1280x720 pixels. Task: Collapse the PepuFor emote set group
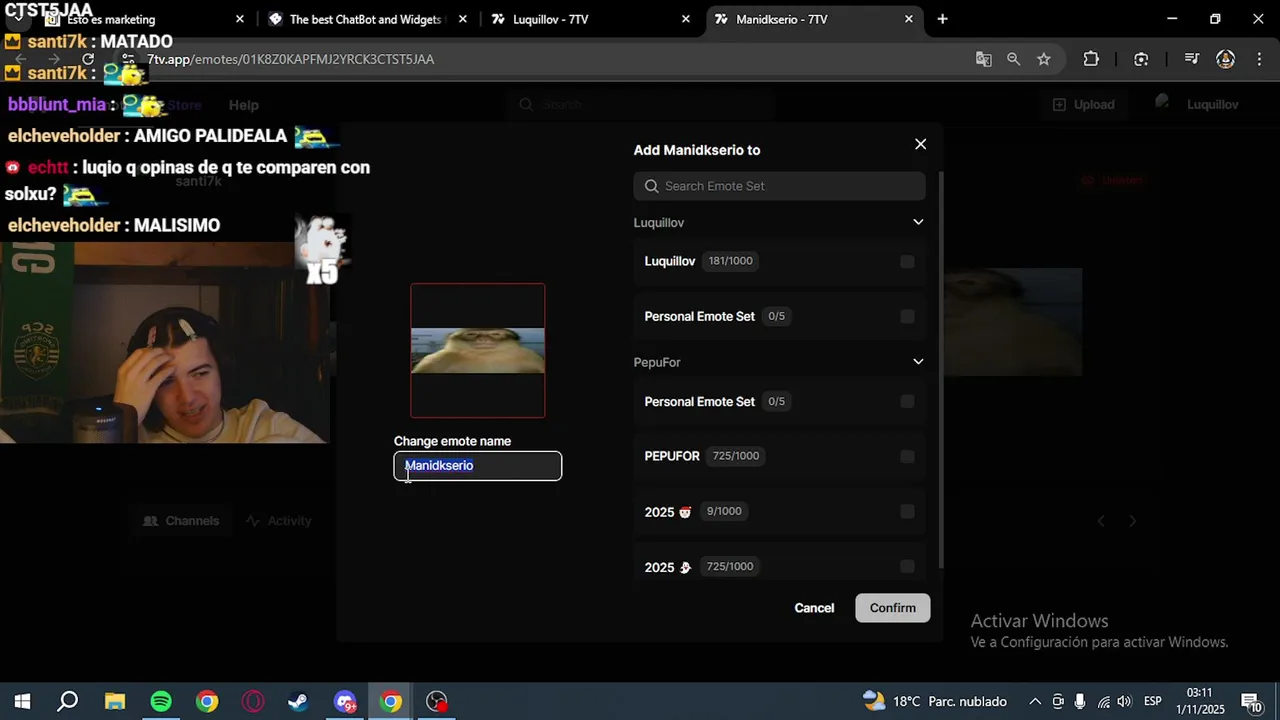point(918,362)
